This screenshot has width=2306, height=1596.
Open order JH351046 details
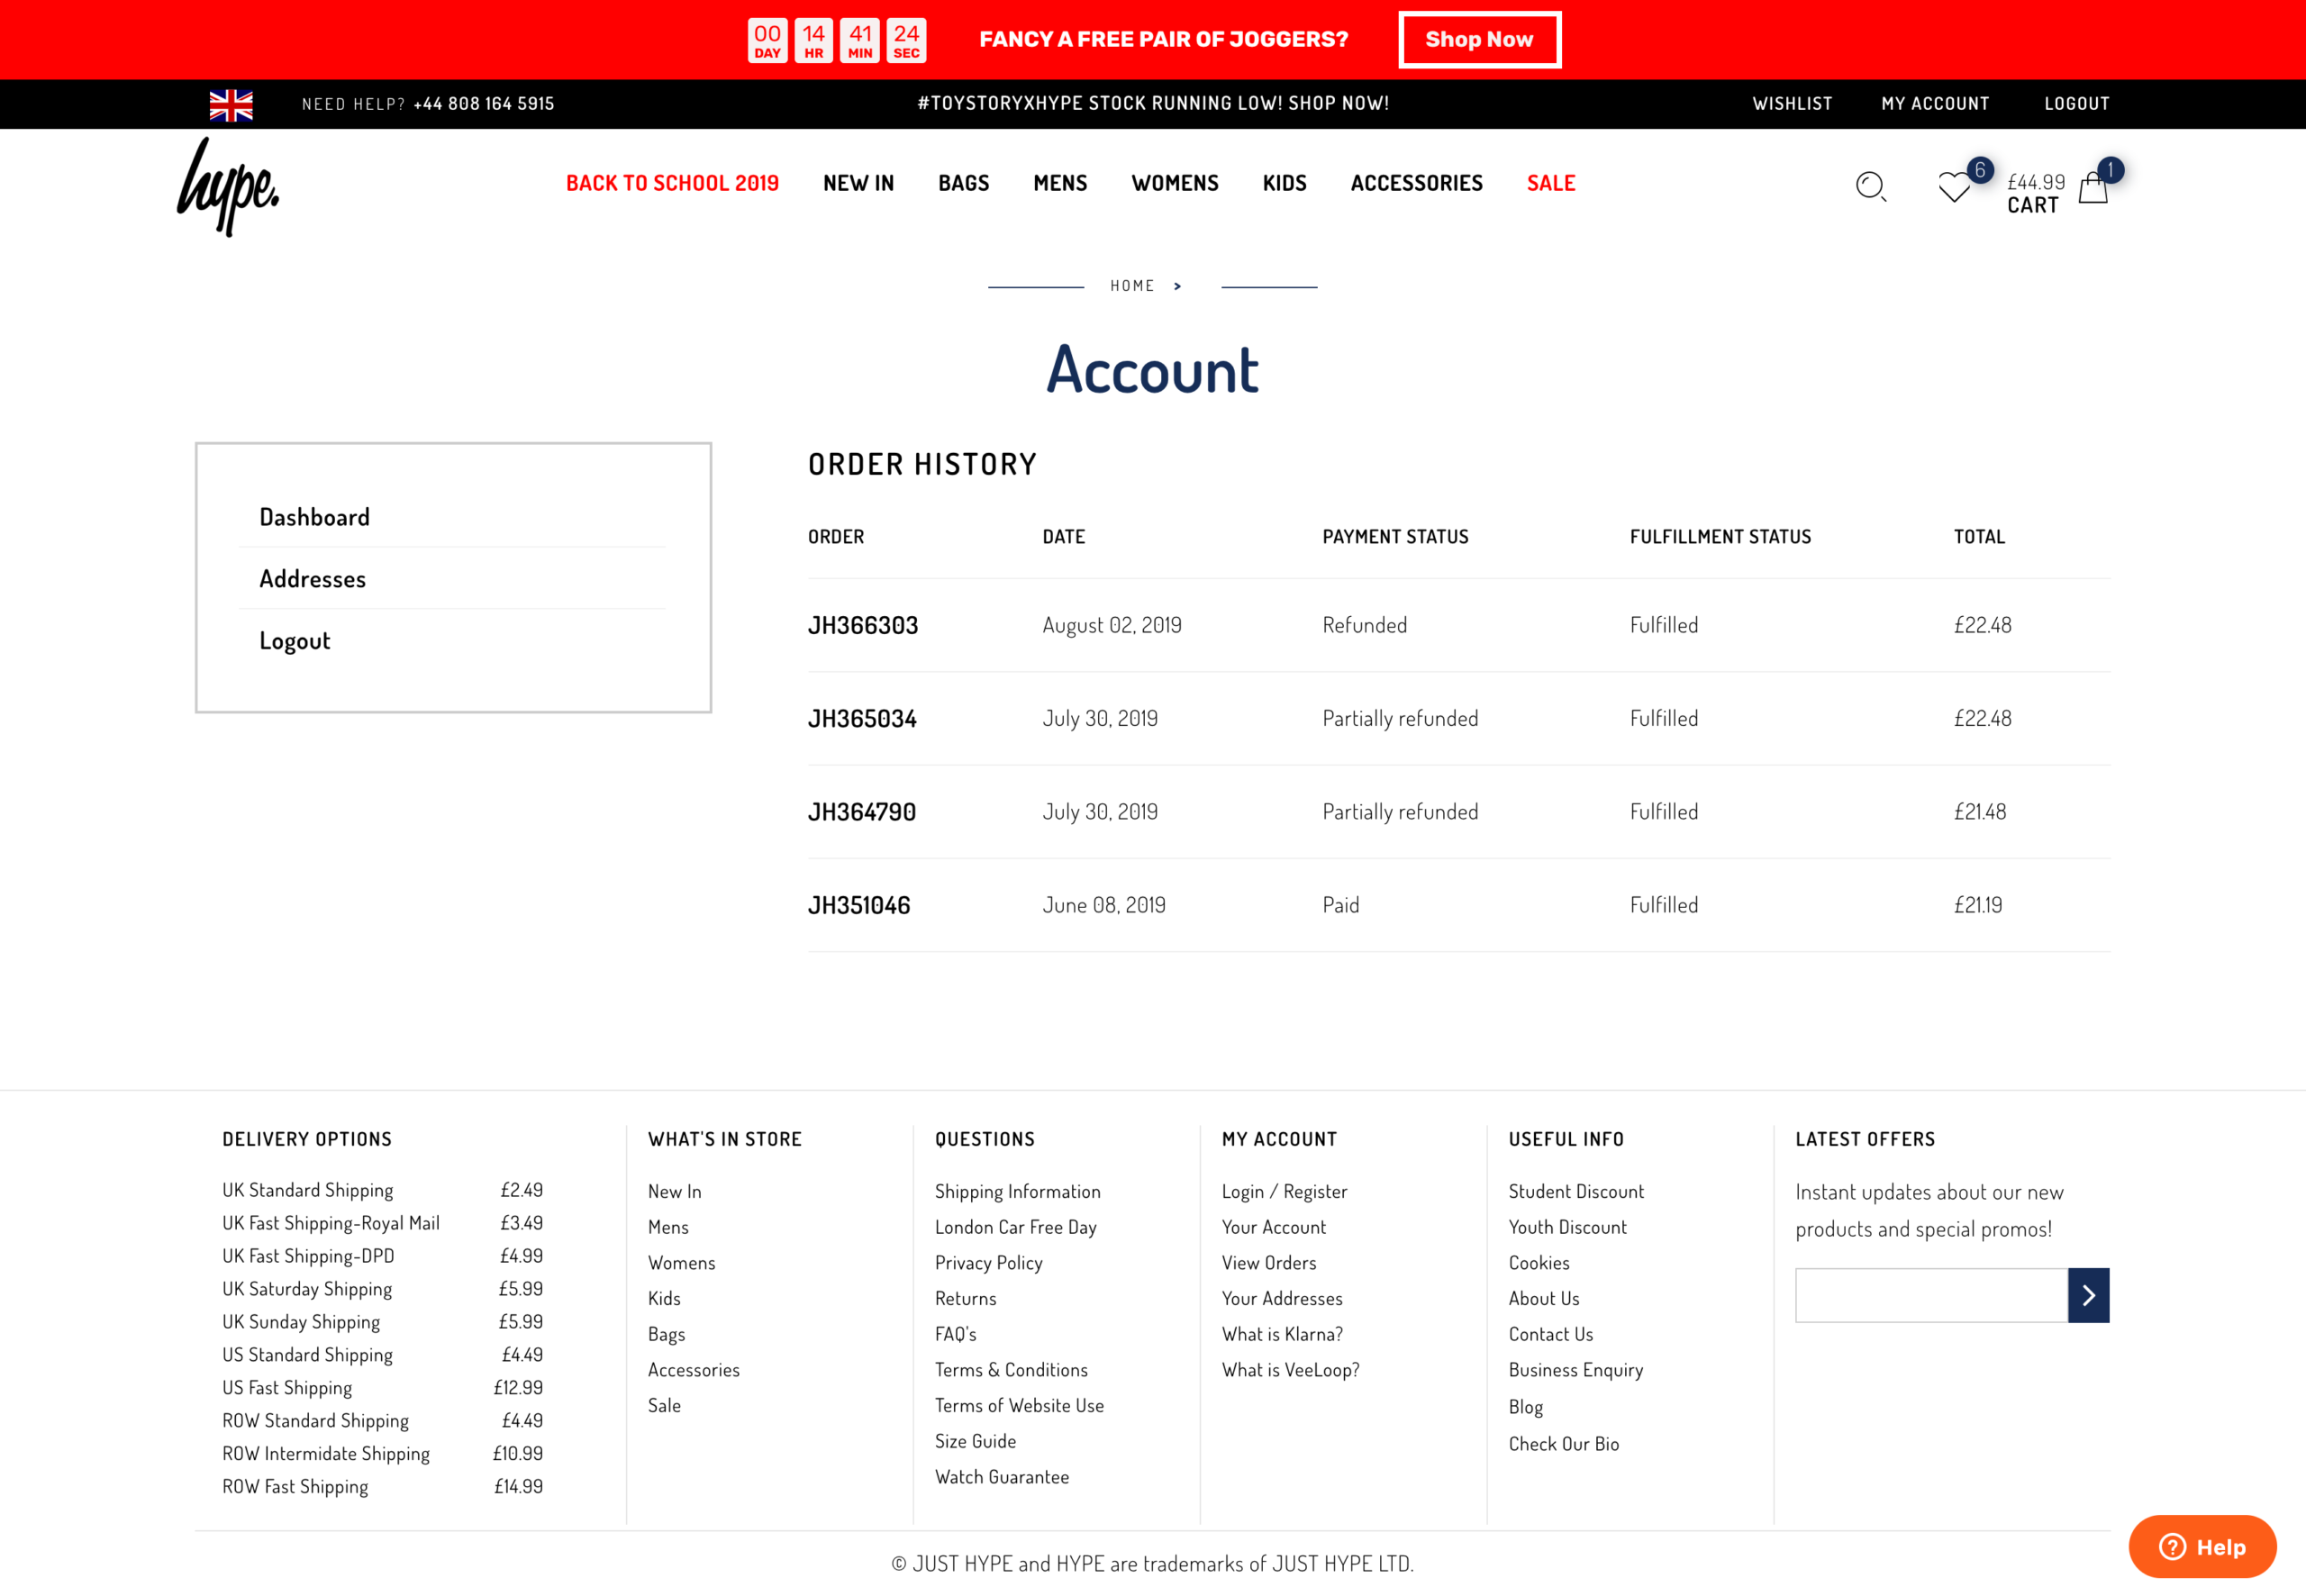(x=858, y=905)
